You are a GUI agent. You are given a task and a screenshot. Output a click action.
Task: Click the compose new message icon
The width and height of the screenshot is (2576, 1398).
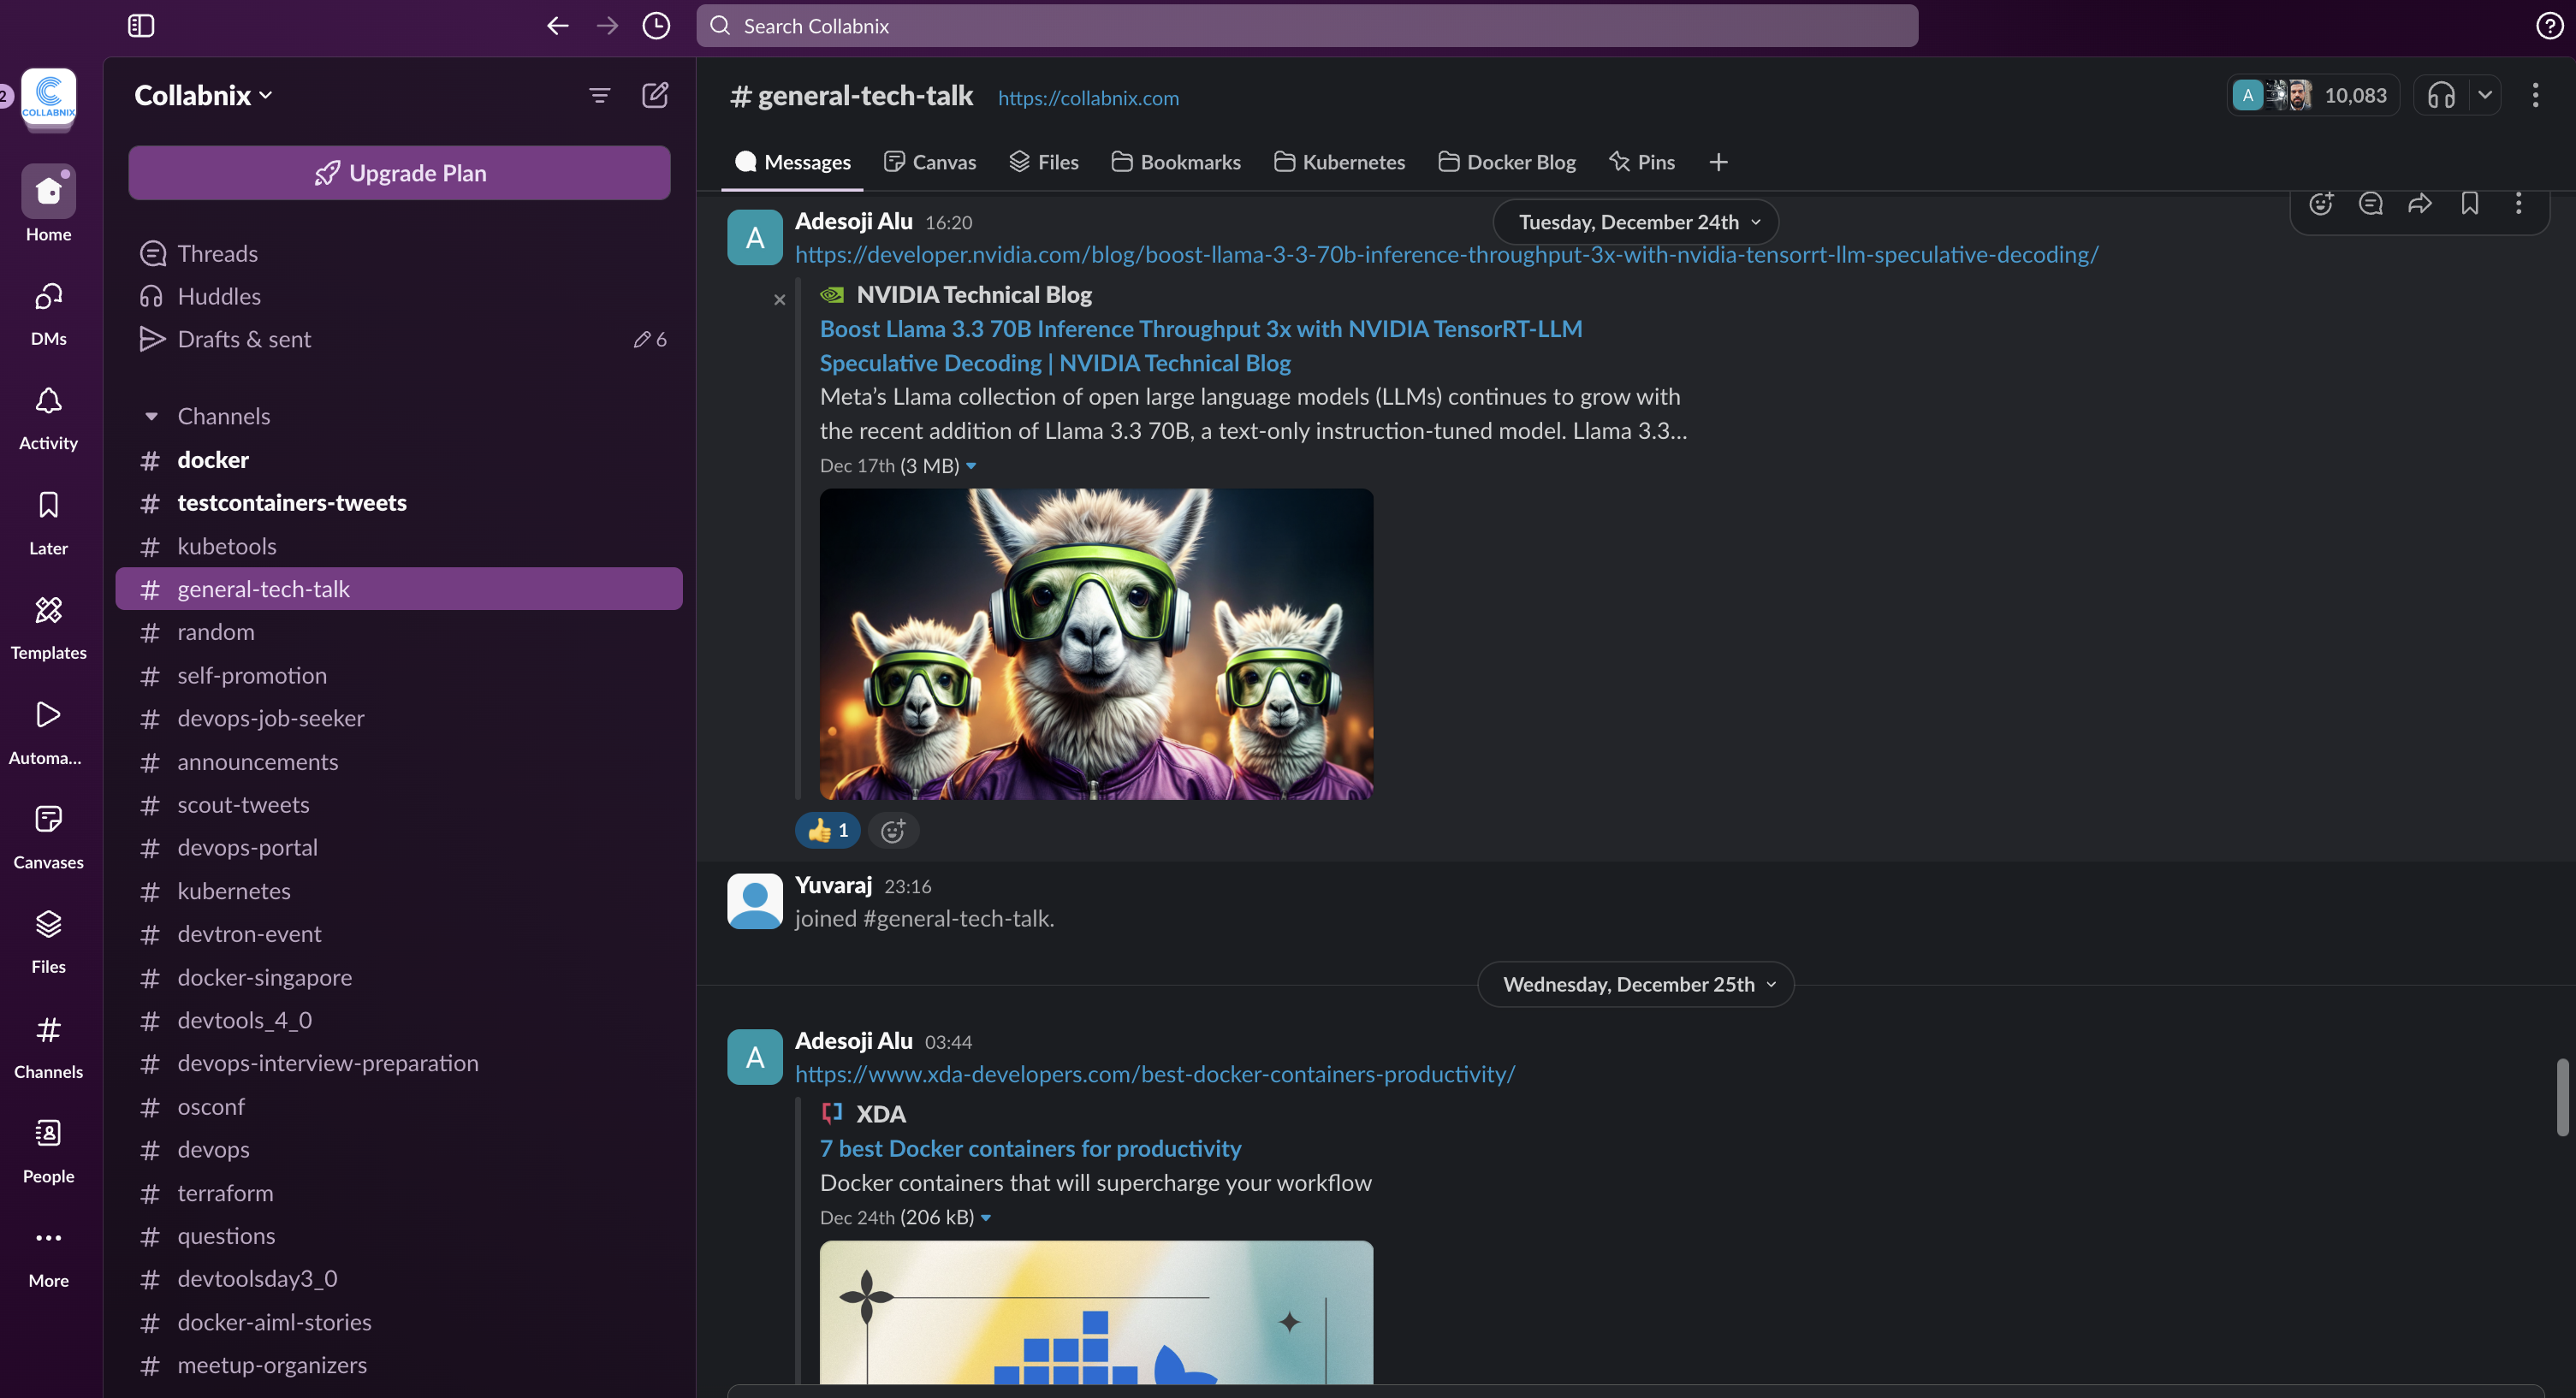click(x=655, y=95)
